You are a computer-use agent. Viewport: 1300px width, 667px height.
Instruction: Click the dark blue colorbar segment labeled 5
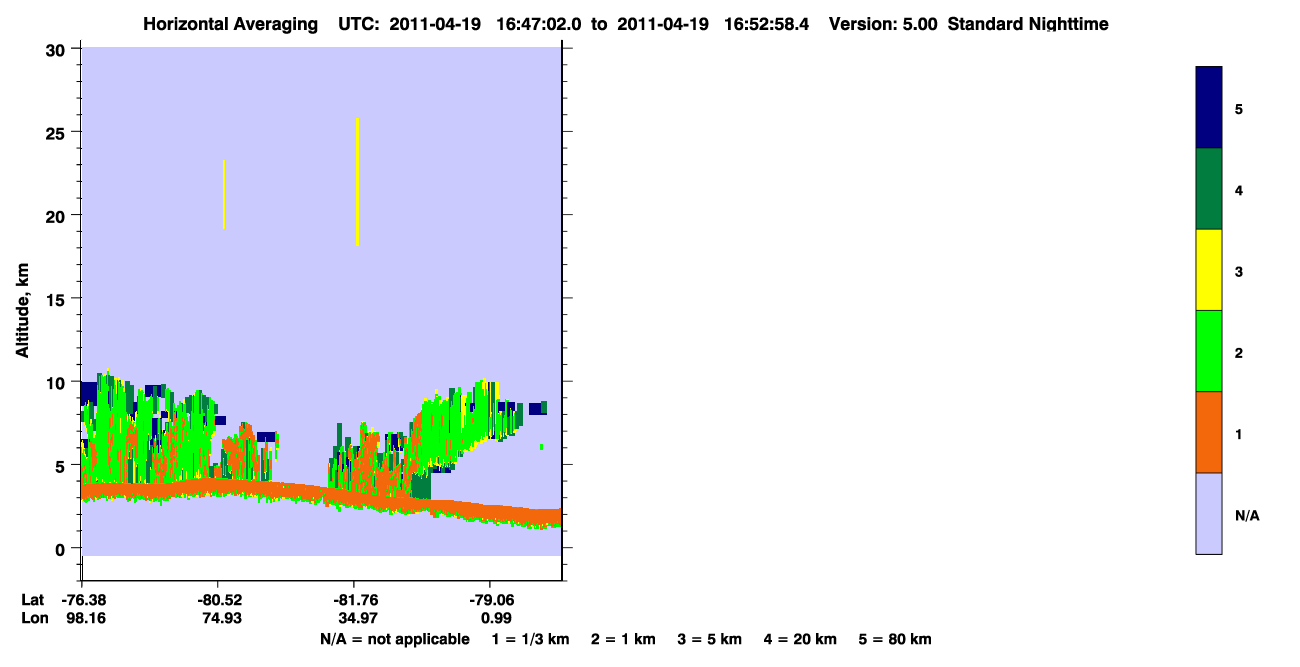1209,108
